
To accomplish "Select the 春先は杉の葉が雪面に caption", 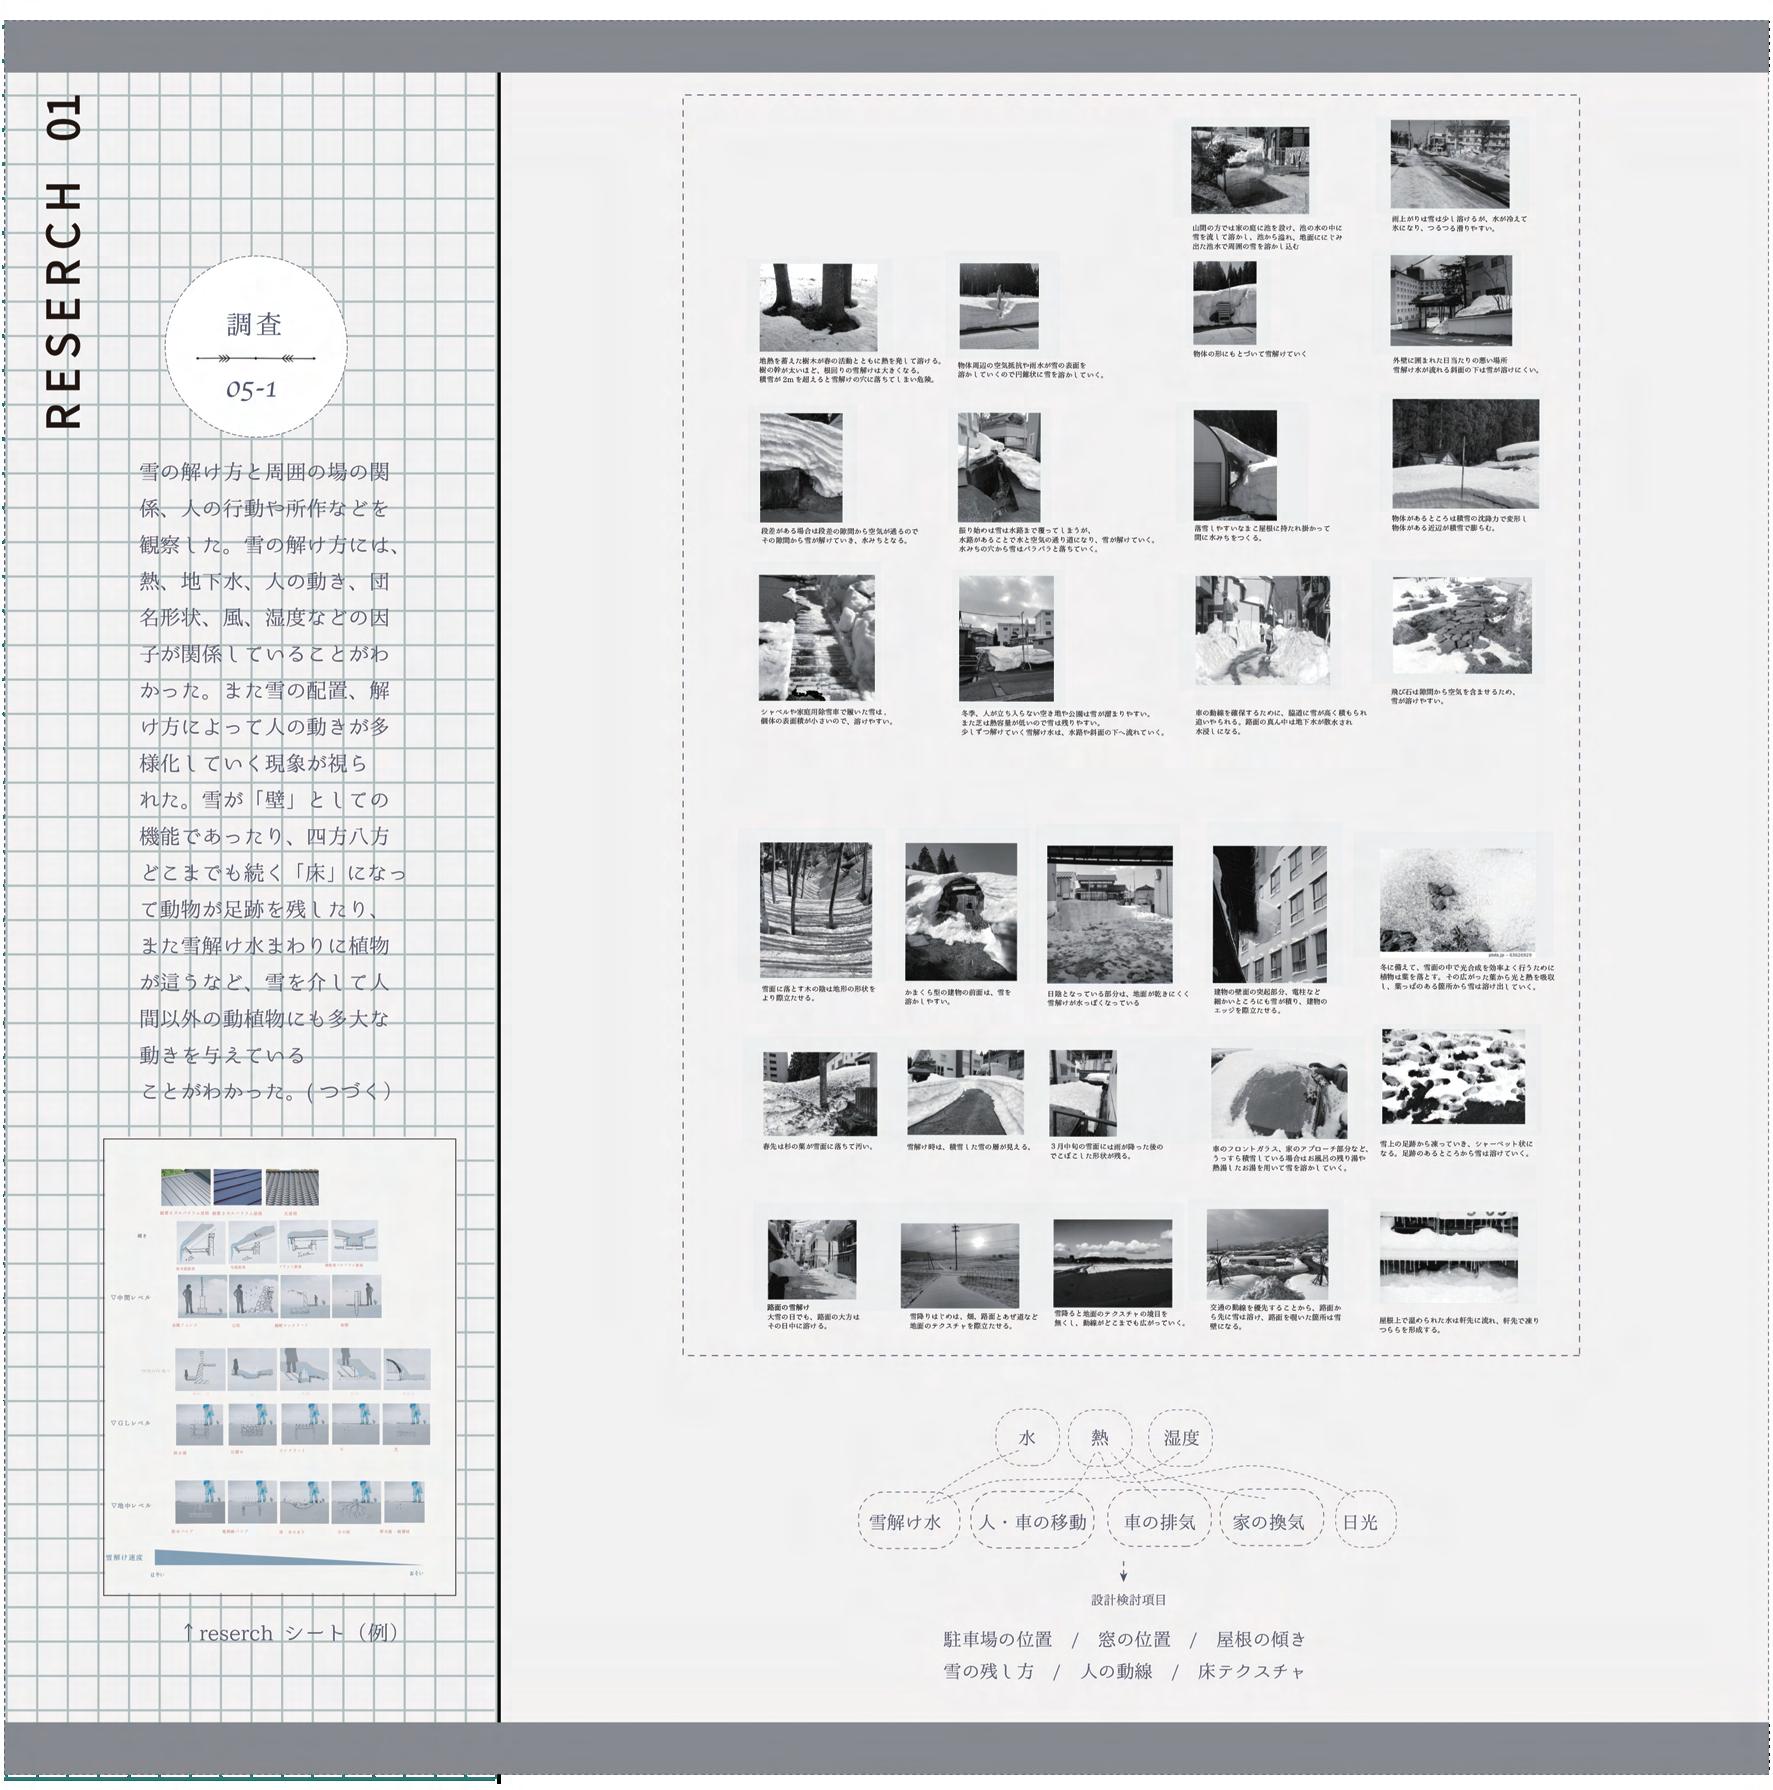I will tap(818, 1146).
